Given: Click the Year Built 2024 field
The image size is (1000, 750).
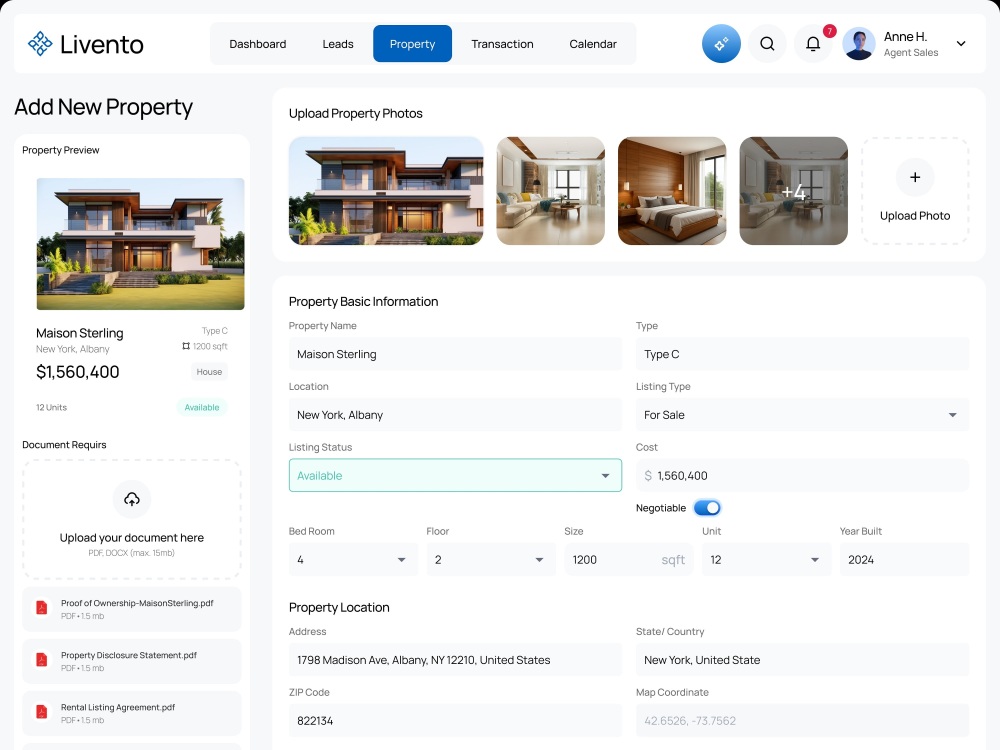Looking at the screenshot, I should pos(904,559).
